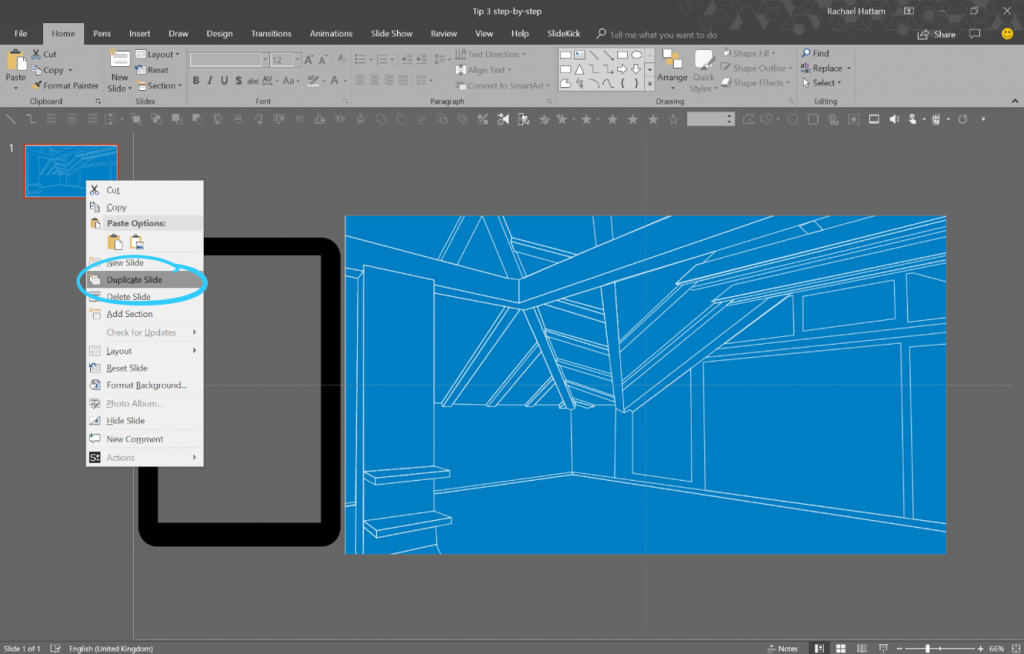Open Reading View from the status bar
Image resolution: width=1024 pixels, height=654 pixels.
click(x=864, y=647)
